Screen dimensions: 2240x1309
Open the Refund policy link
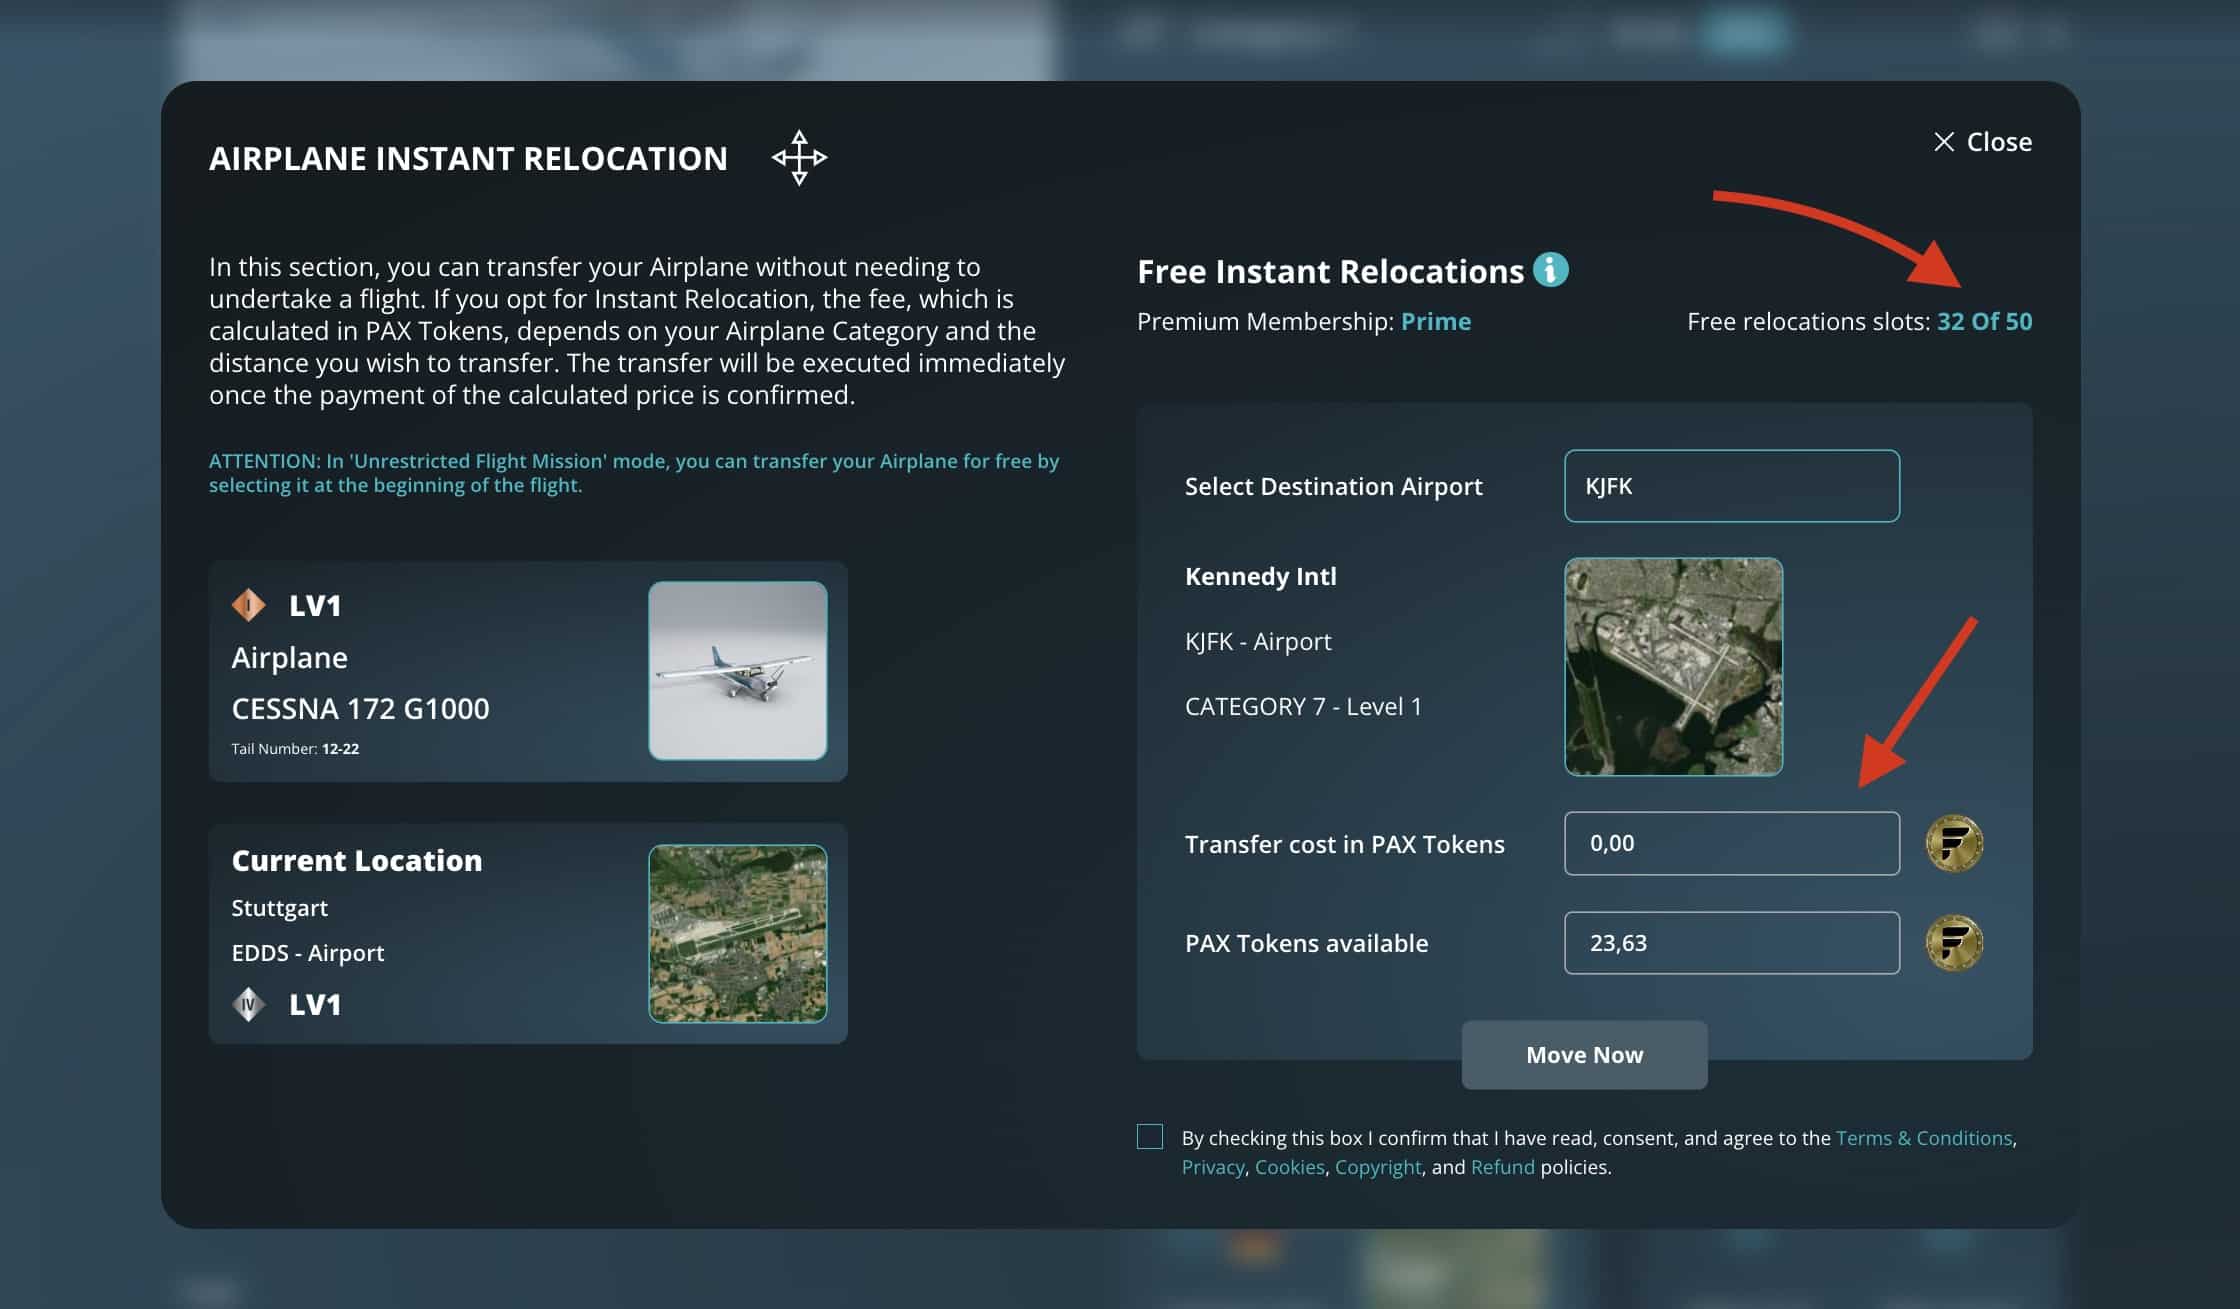[x=1502, y=1167]
